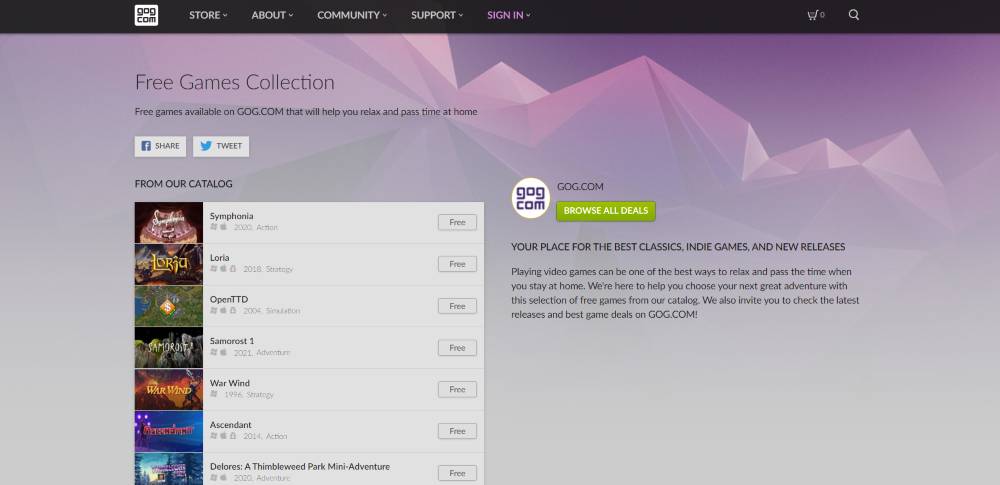Select the OpenTTD title text

click(x=229, y=299)
